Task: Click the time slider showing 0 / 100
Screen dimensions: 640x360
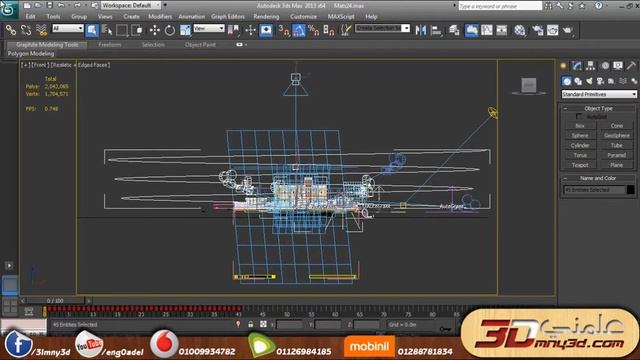Action: [x=55, y=301]
